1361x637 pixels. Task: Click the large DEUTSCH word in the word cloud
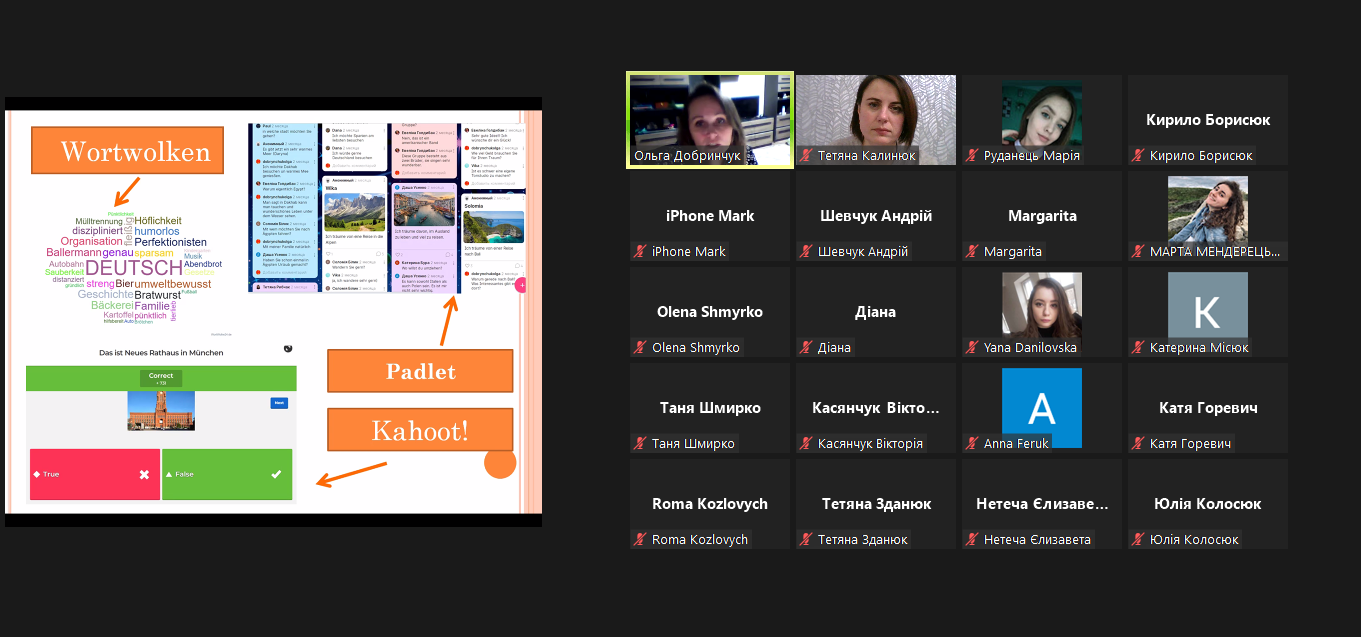pyautogui.click(x=134, y=268)
